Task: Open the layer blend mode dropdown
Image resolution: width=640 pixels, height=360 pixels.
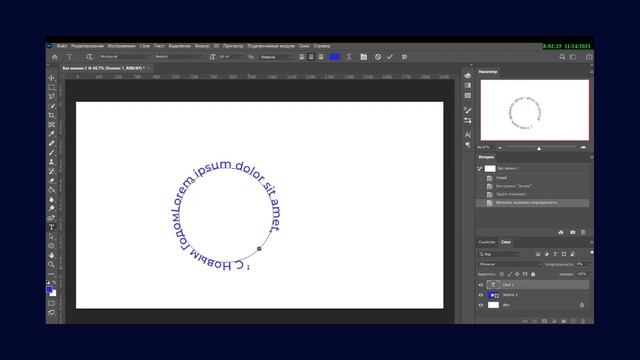Action: [x=509, y=264]
